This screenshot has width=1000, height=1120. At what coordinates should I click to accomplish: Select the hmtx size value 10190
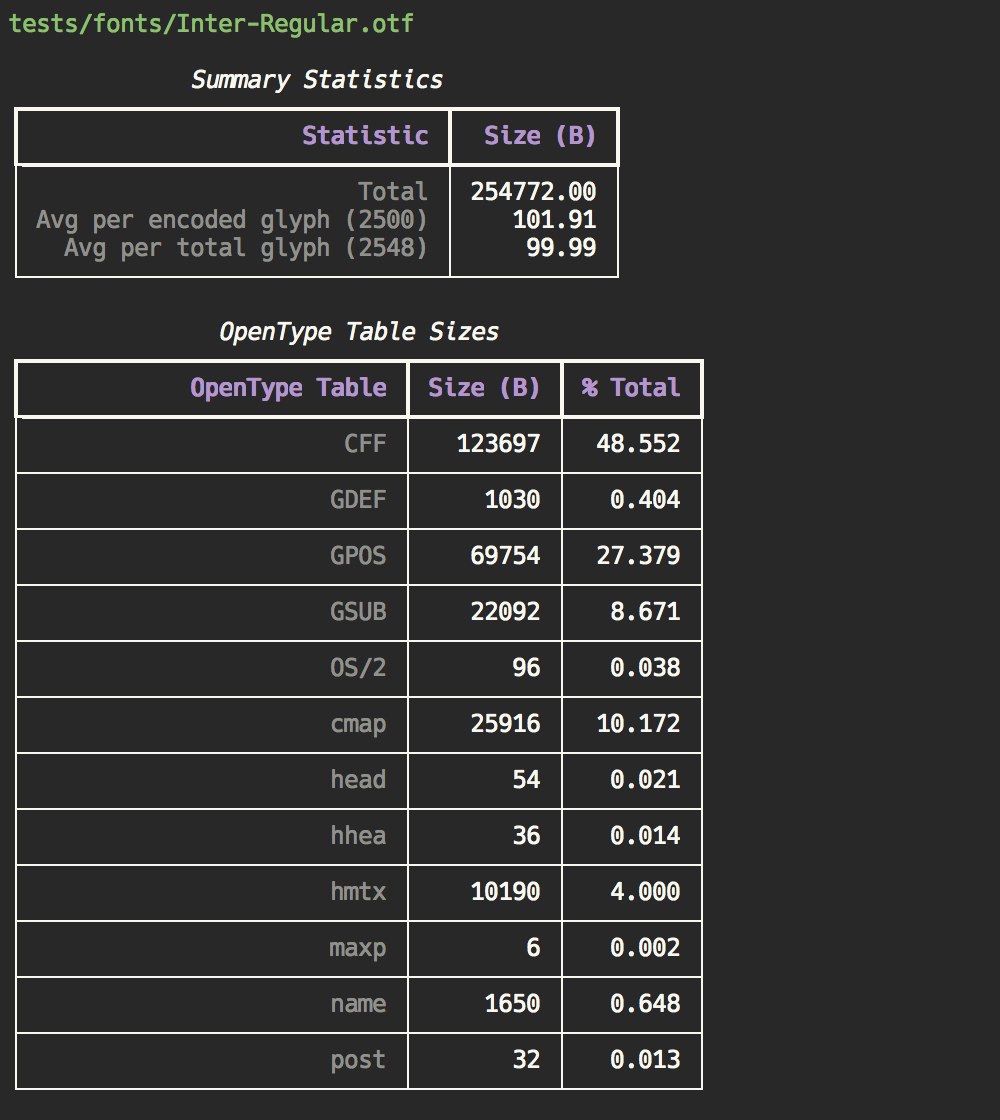pos(505,892)
